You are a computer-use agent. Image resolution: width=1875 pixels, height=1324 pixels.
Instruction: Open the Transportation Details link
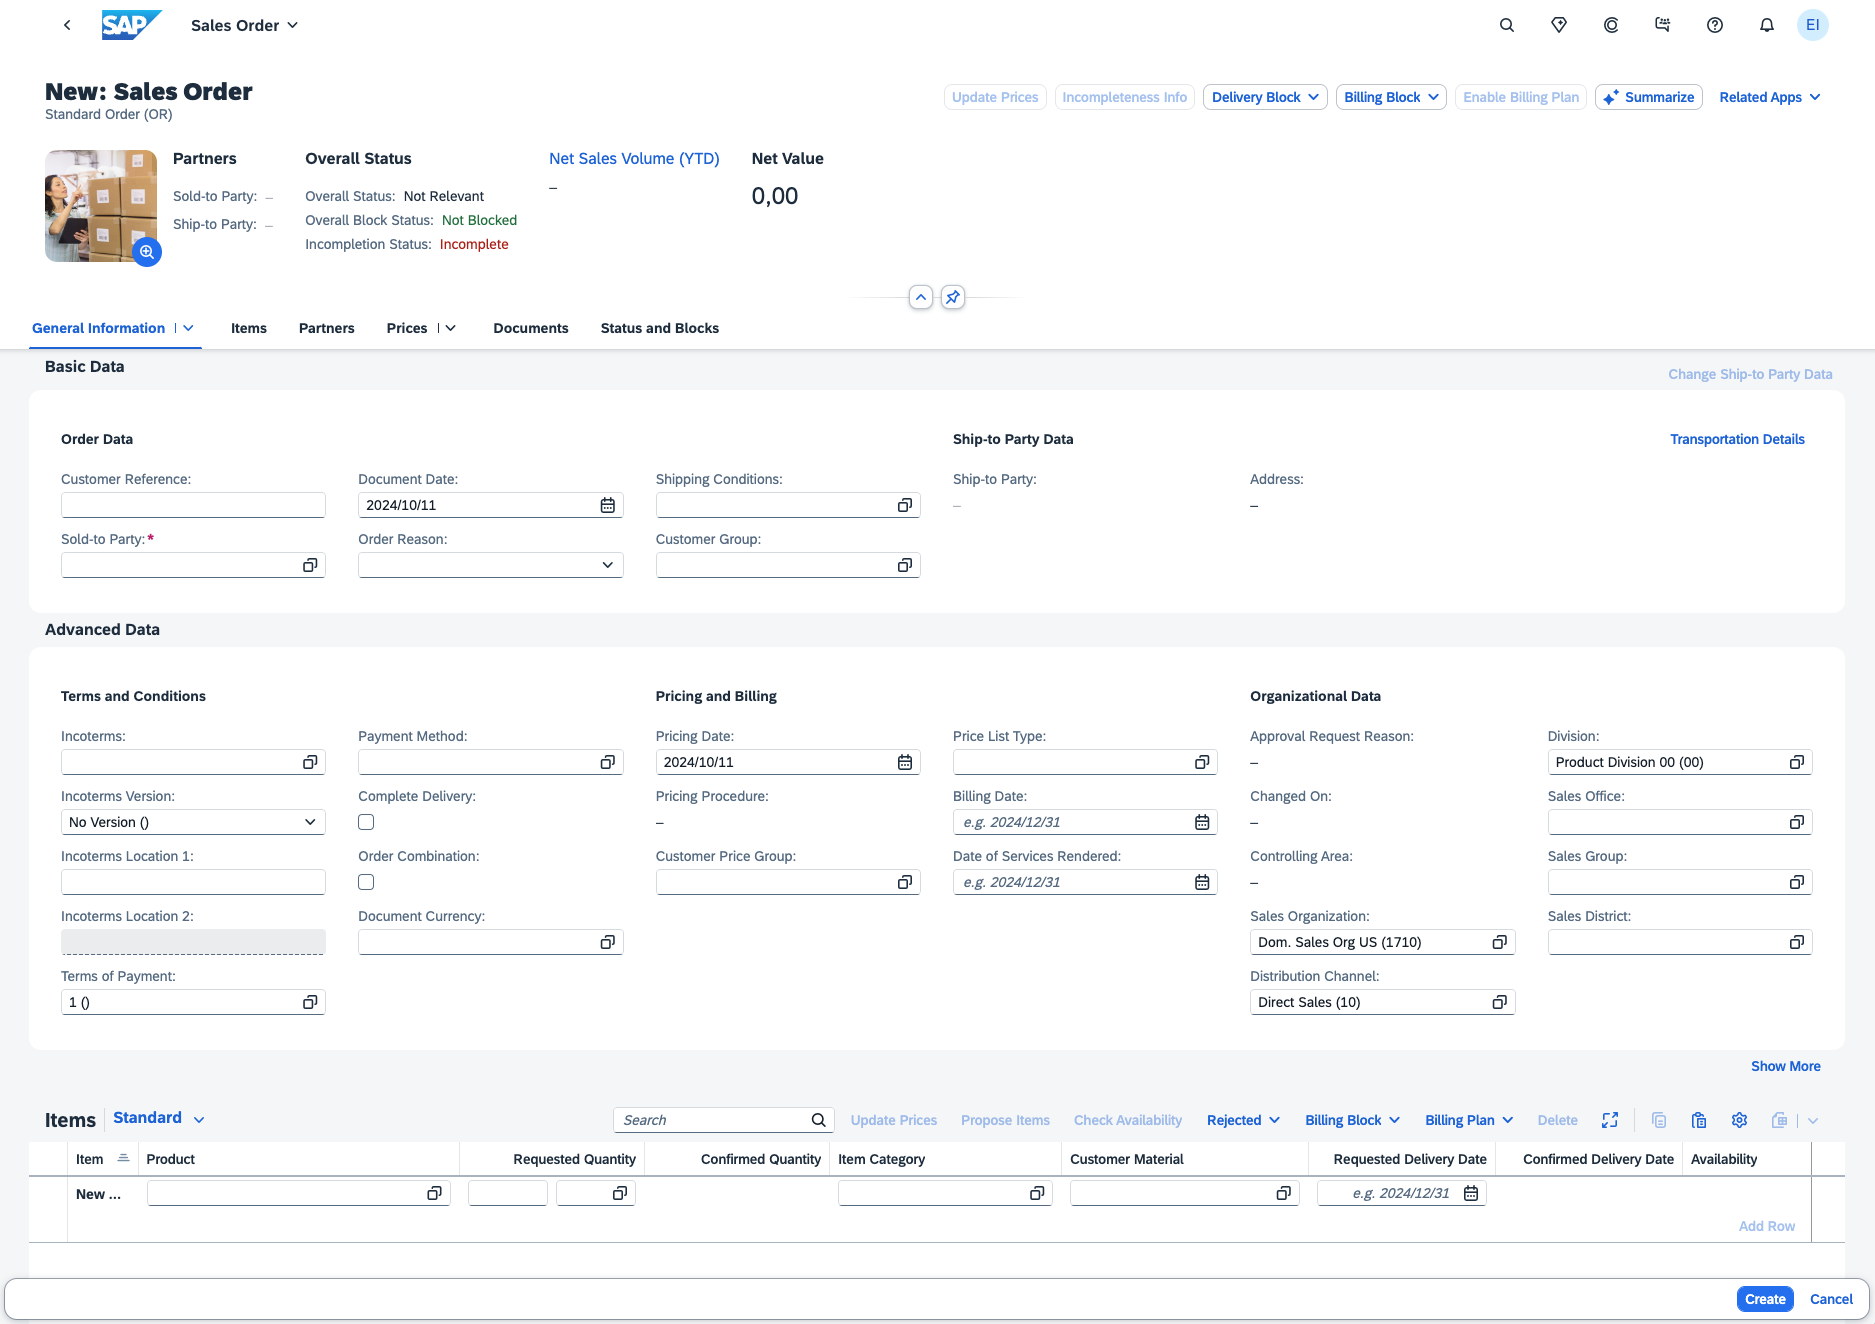pyautogui.click(x=1736, y=439)
